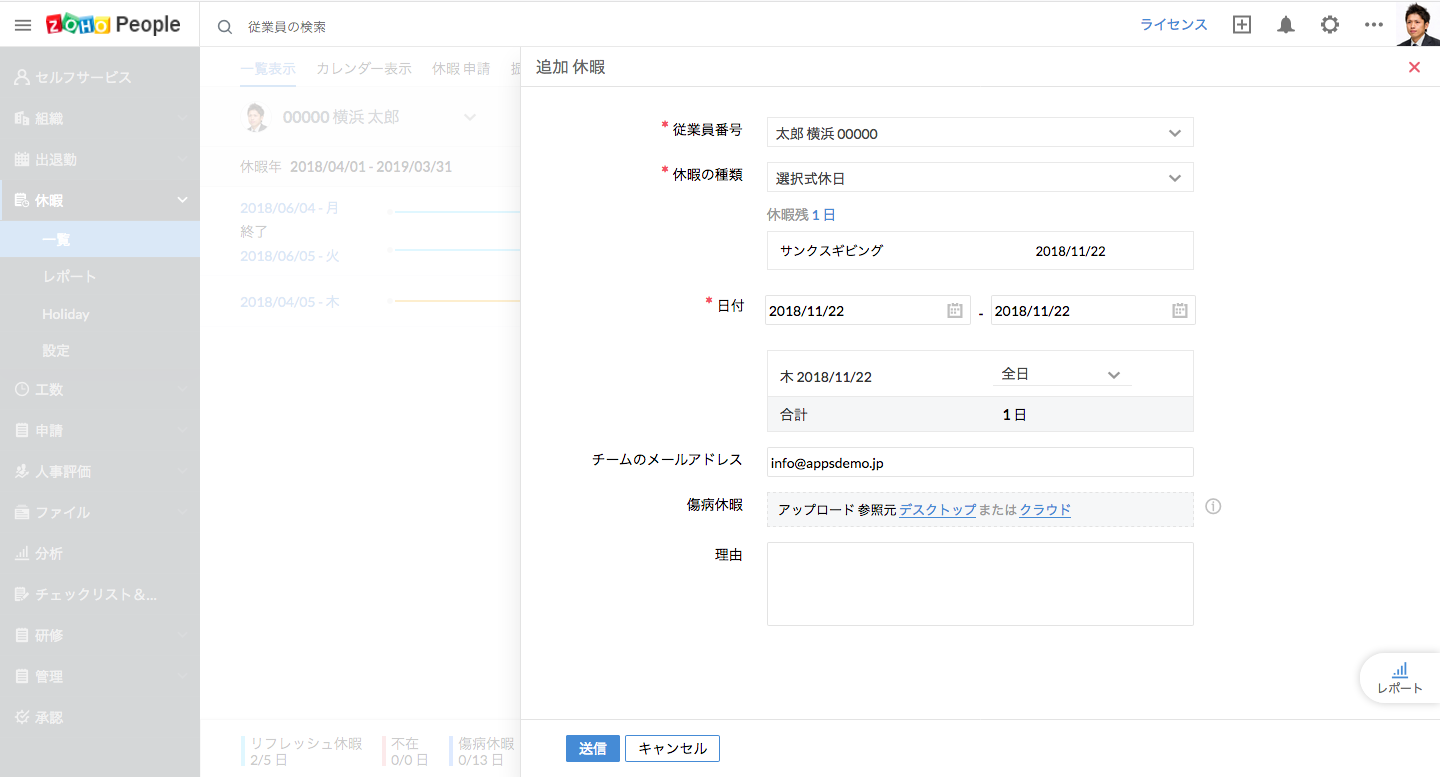
Task: Expand the 従業員番号 dropdown
Action: click(x=1174, y=133)
